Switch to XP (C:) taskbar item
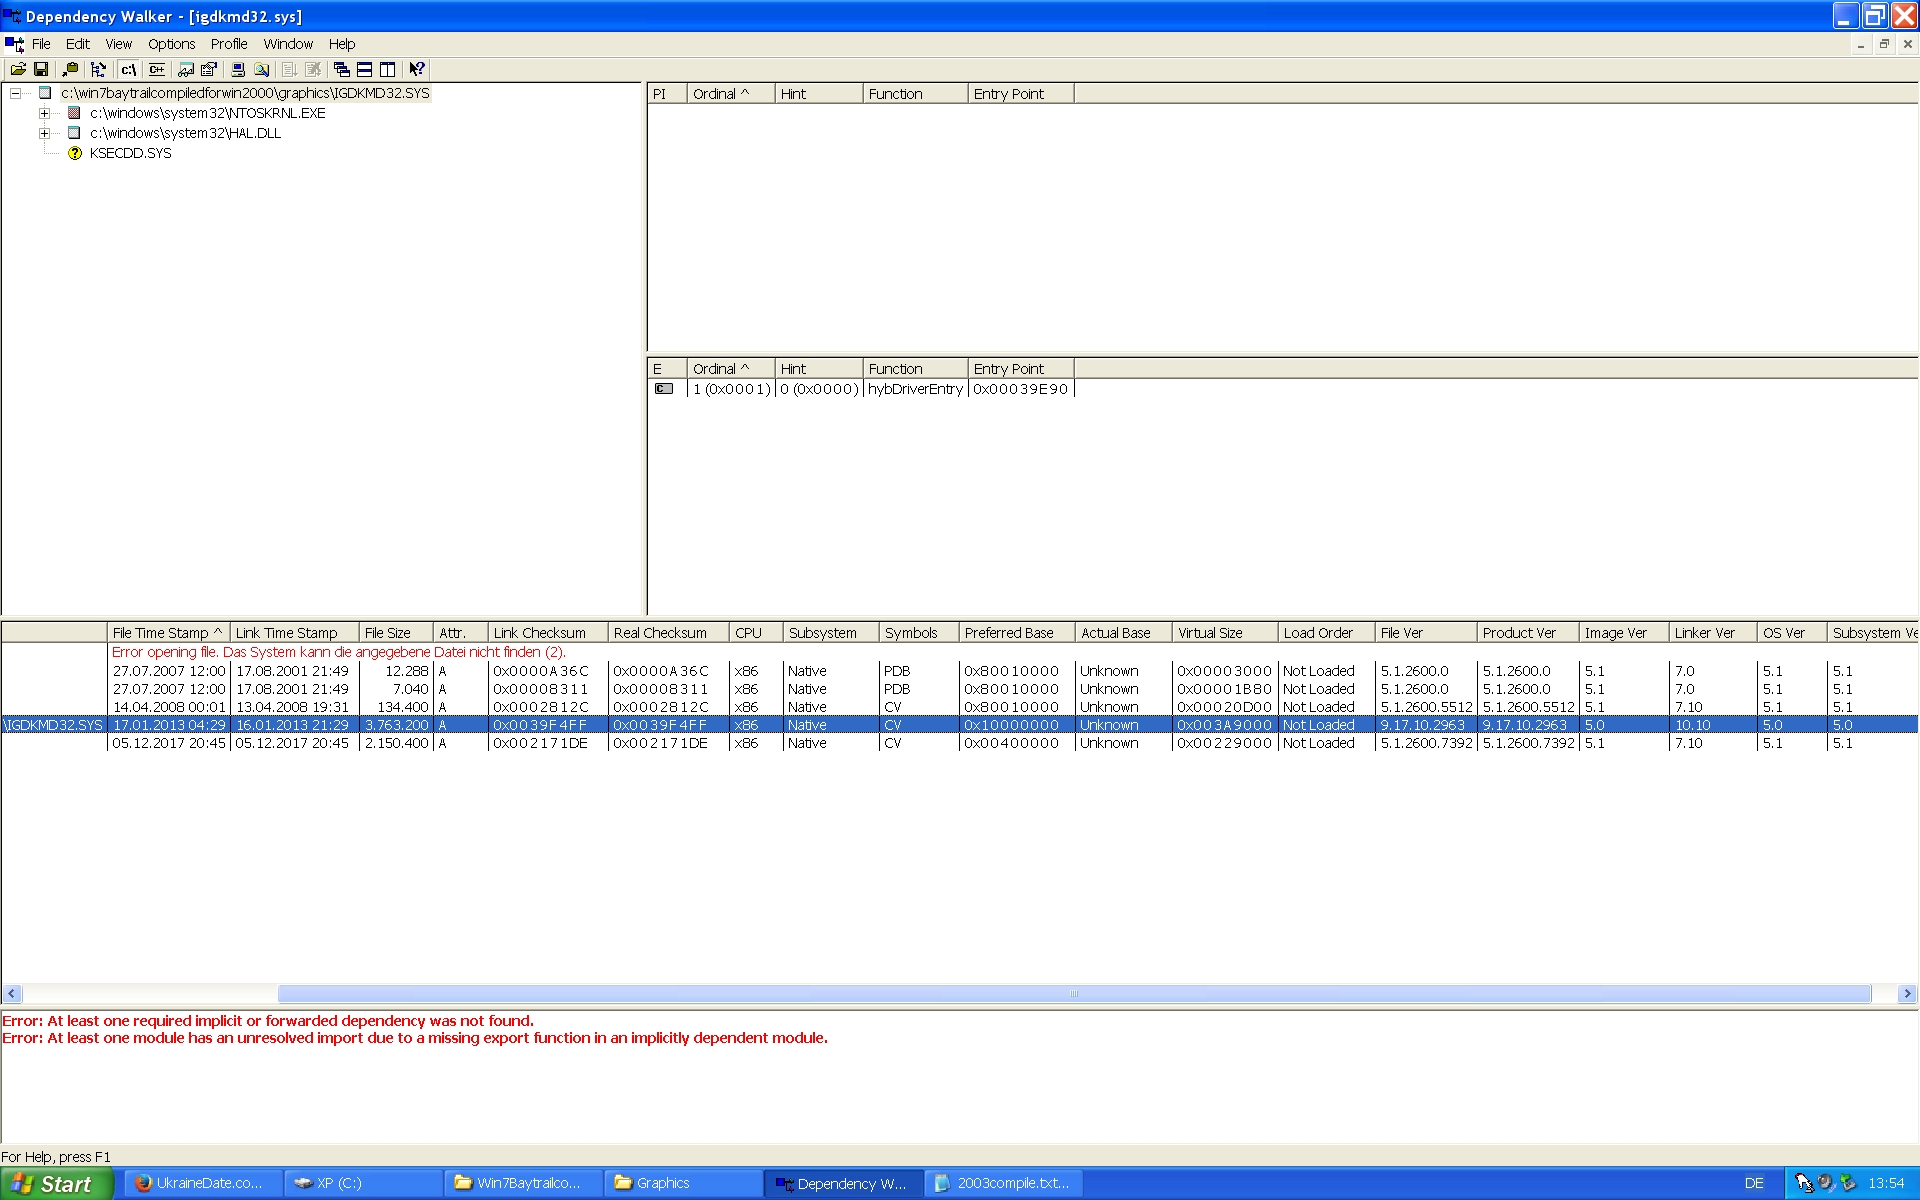Screen dimensions: 1920x1200 363,1183
